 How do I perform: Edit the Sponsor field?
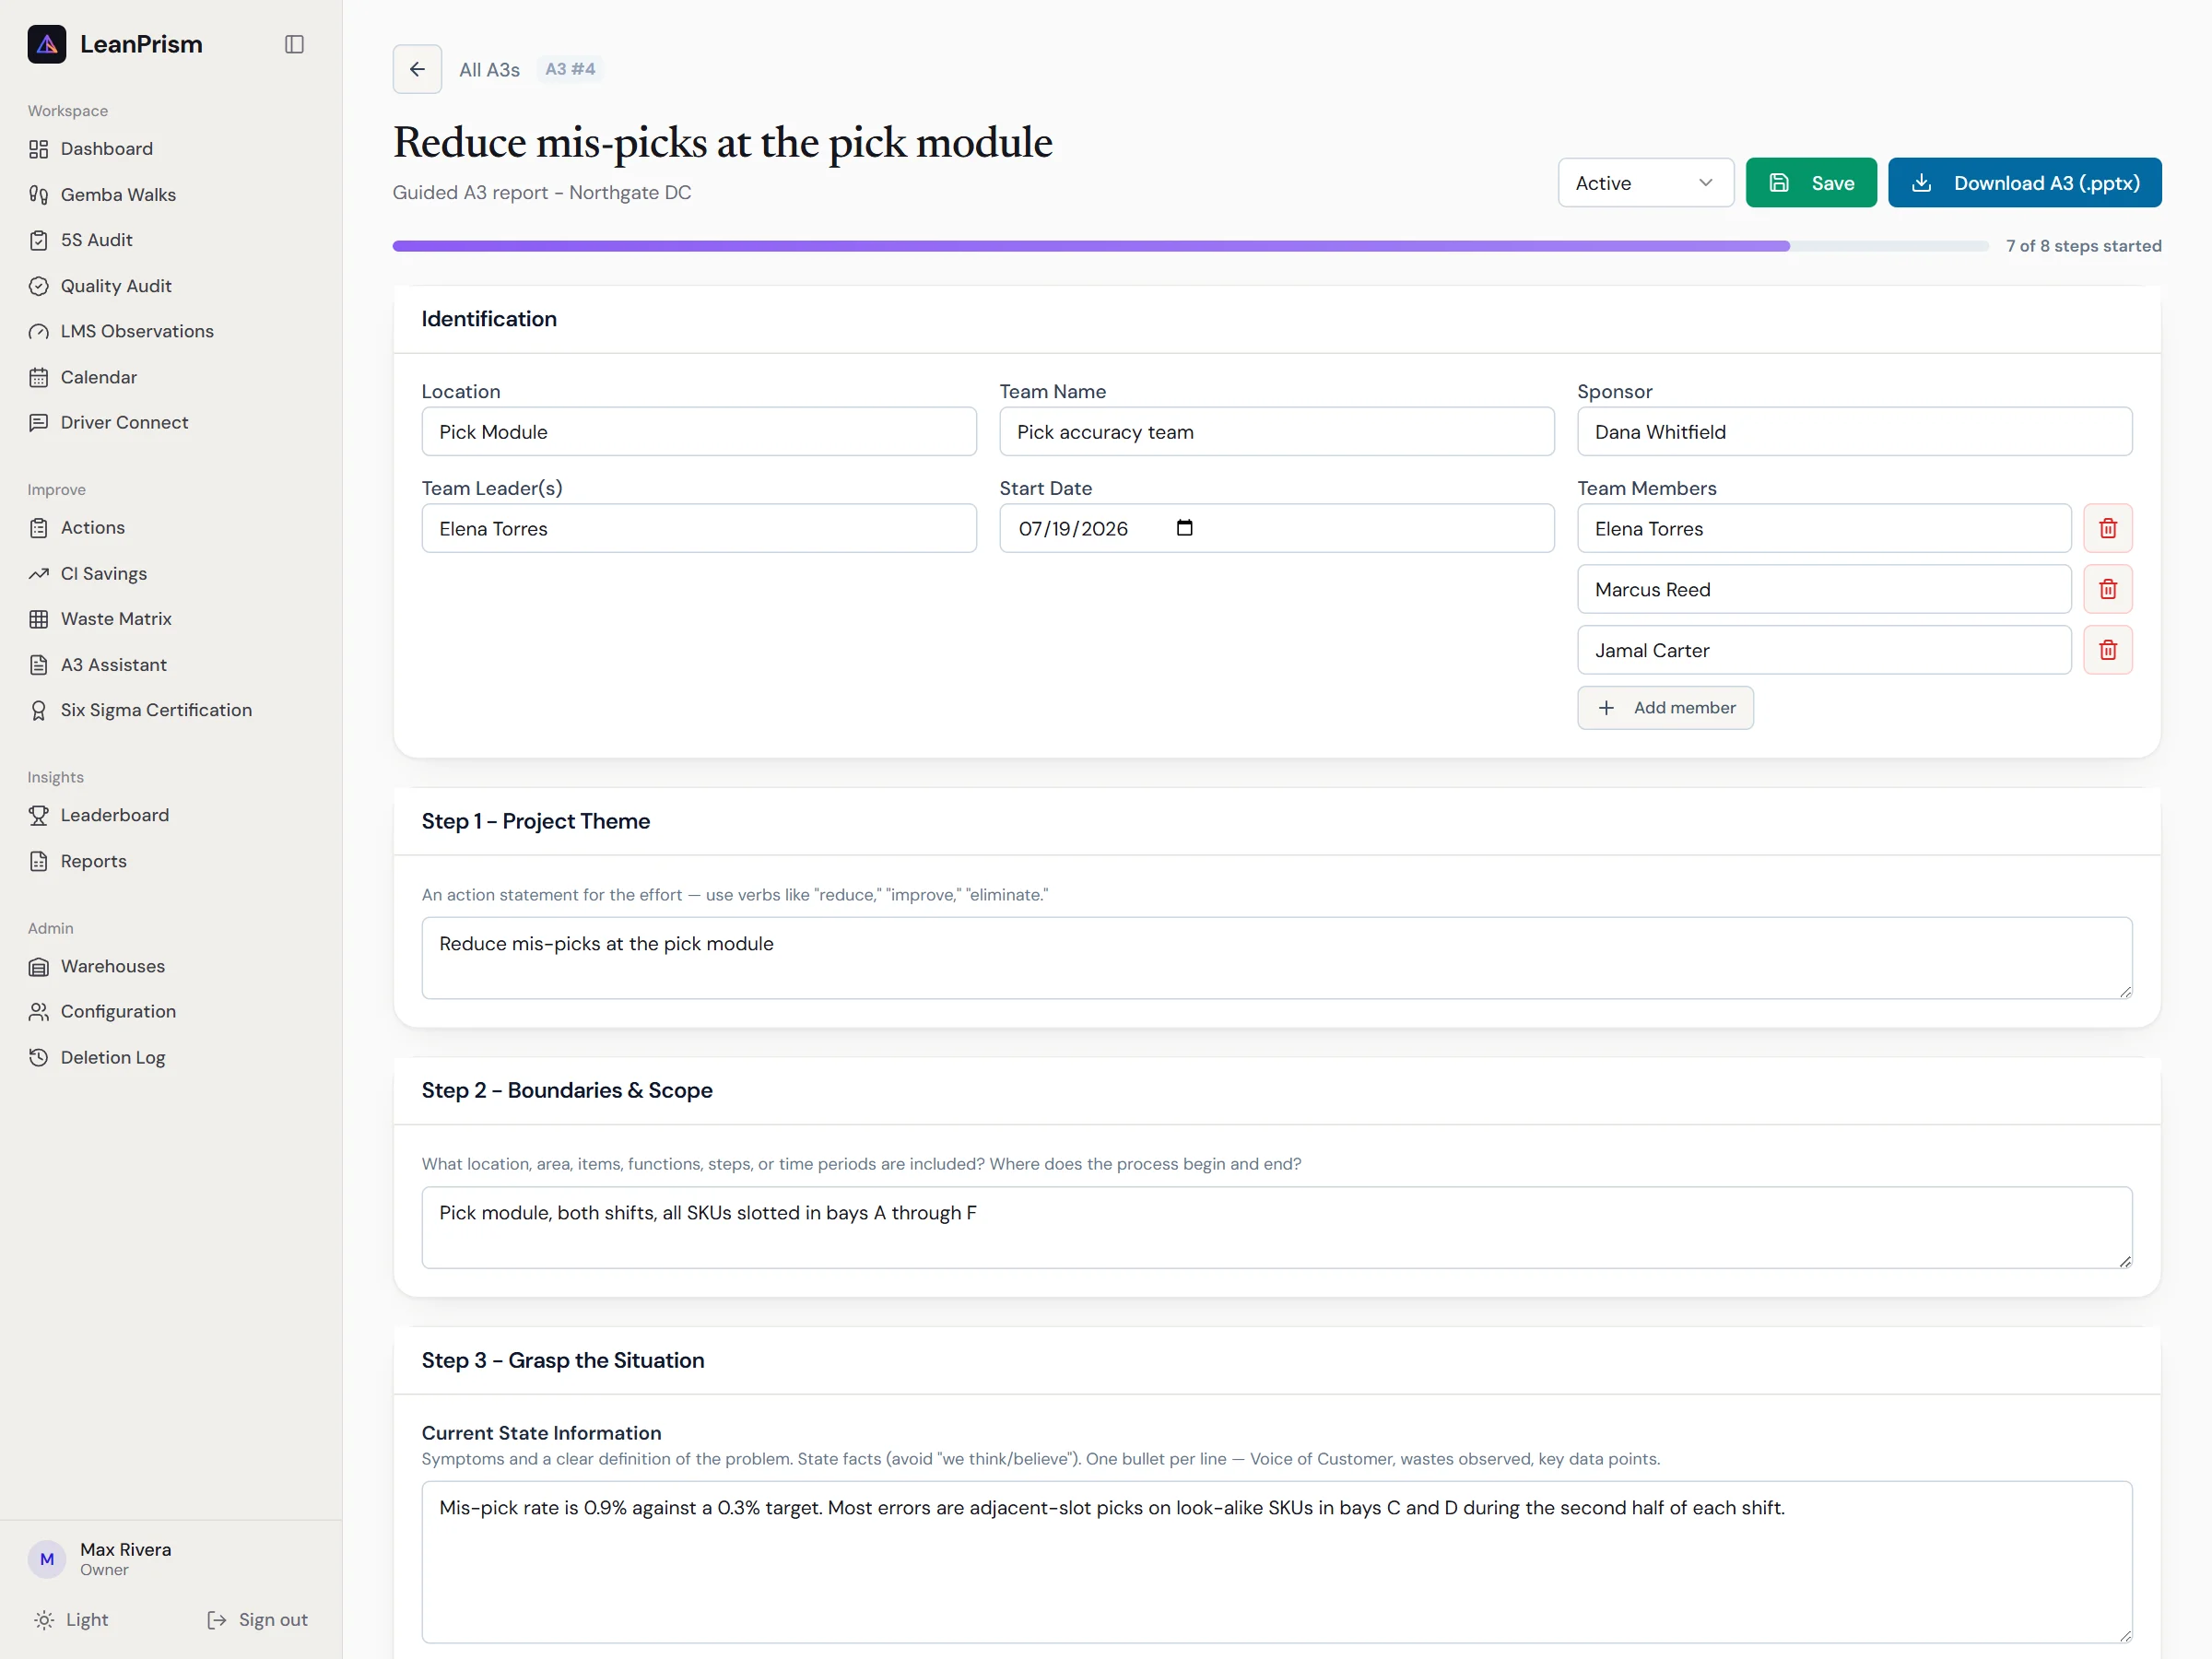pyautogui.click(x=1855, y=432)
